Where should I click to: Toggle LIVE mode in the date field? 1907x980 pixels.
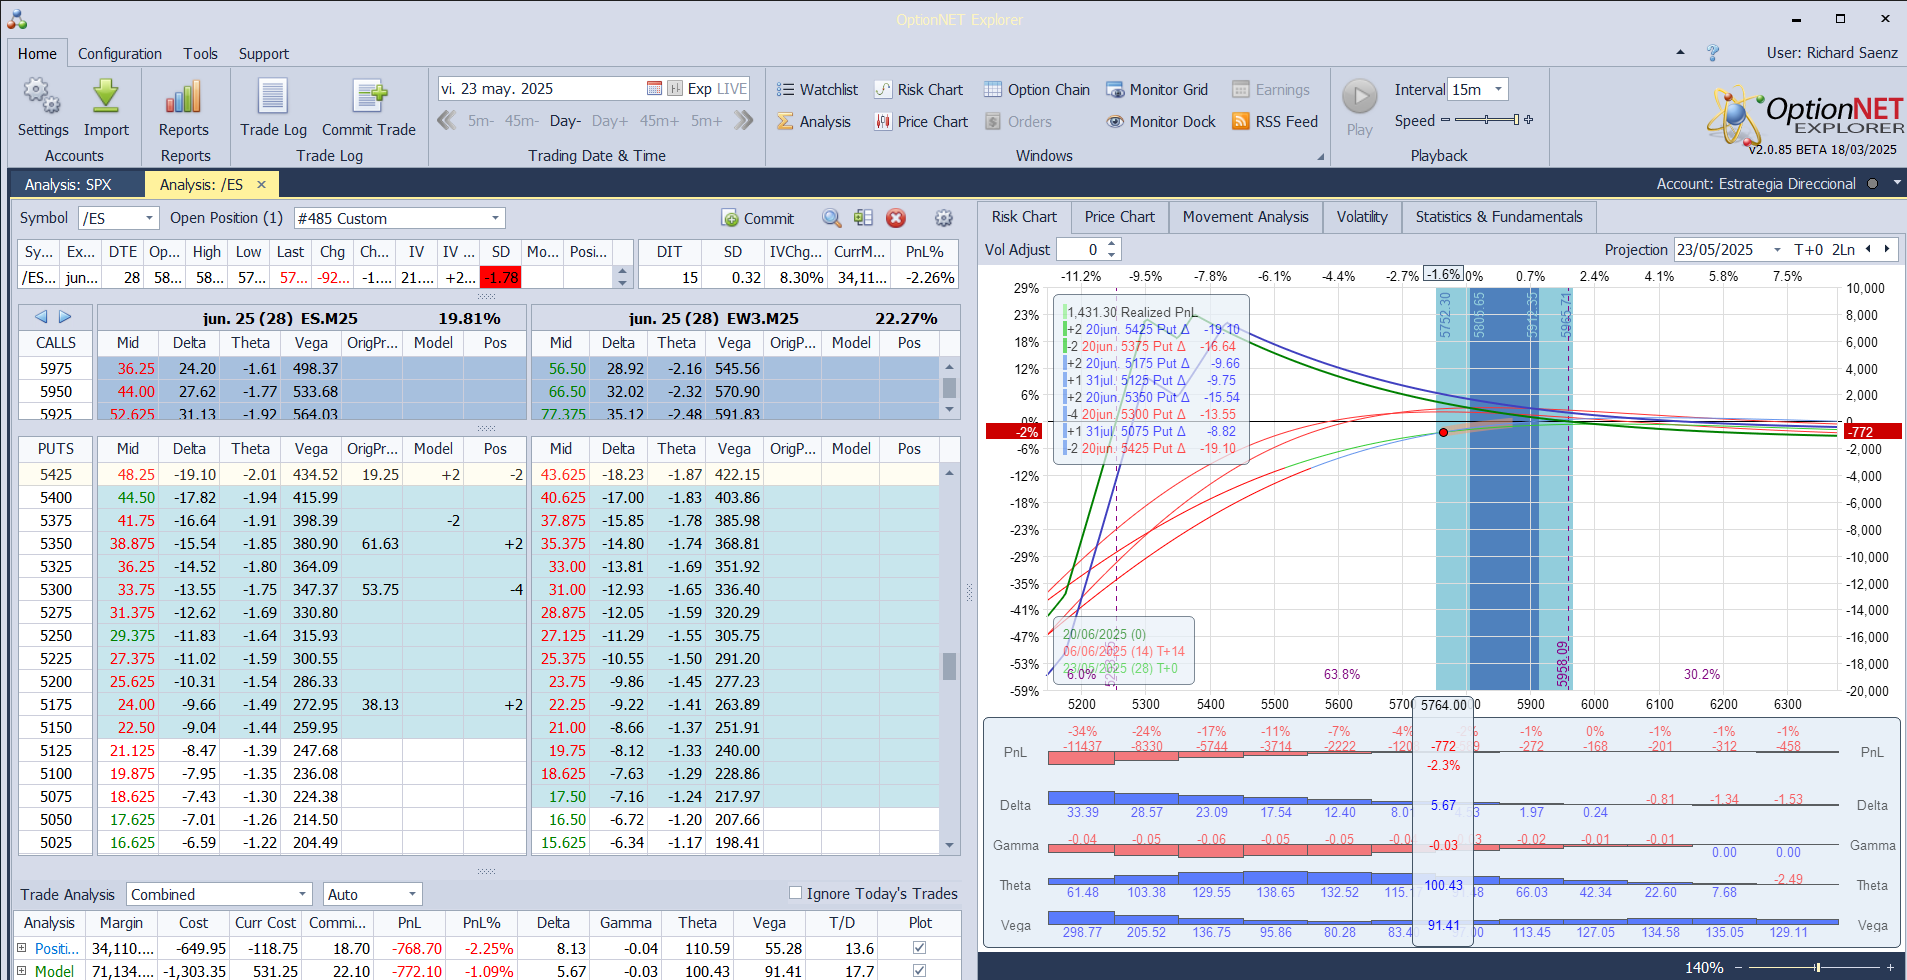pyautogui.click(x=732, y=89)
